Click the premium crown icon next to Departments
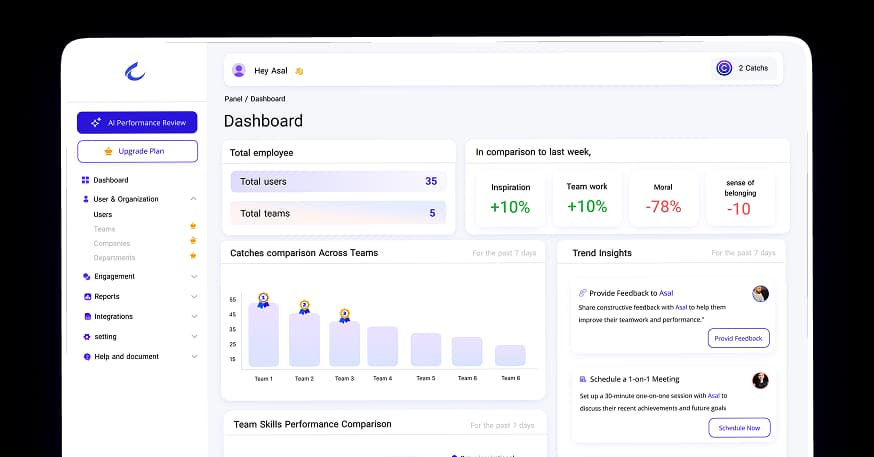 click(x=193, y=257)
